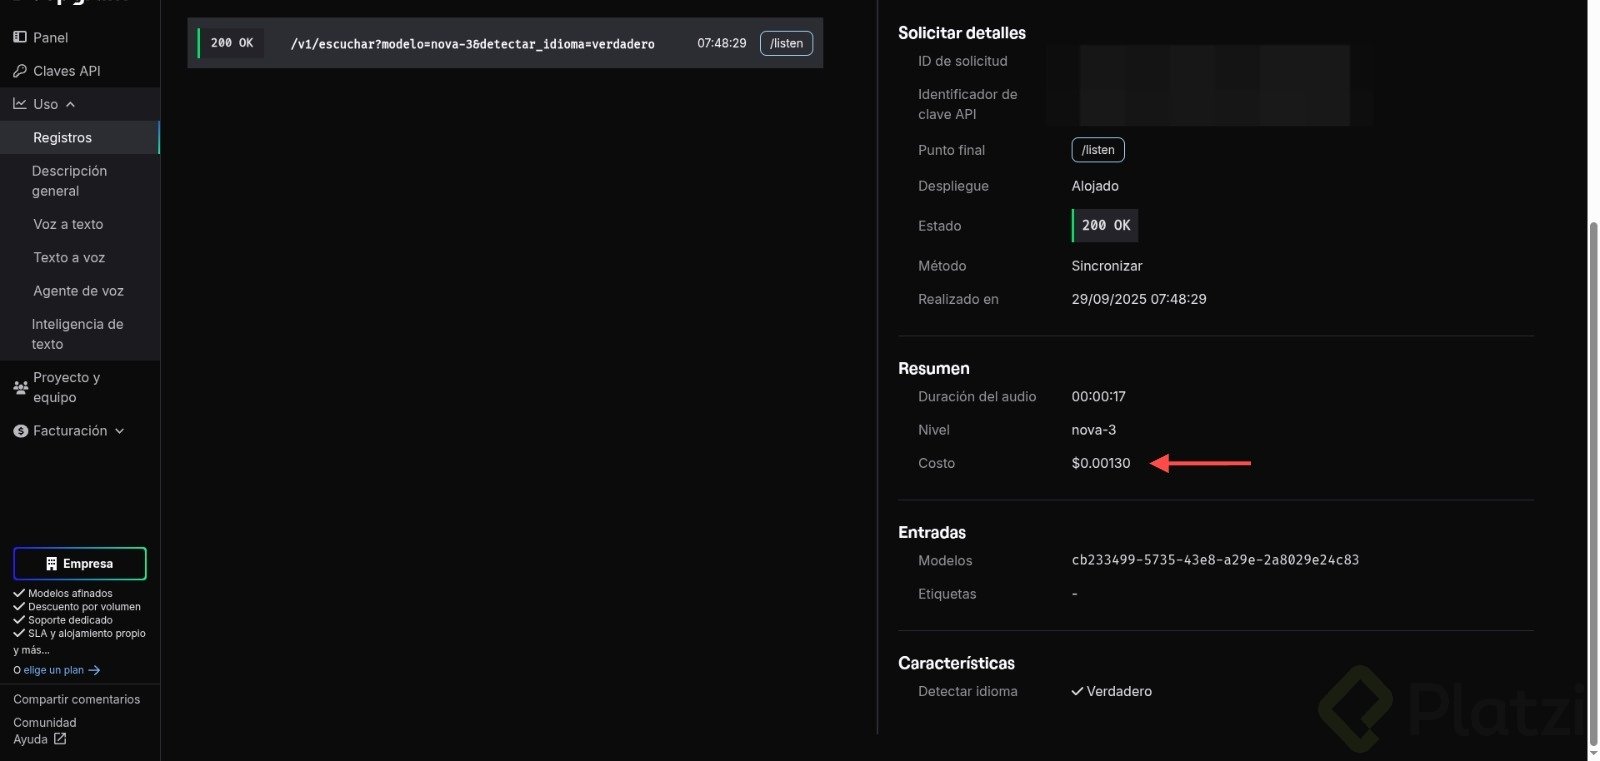Image resolution: width=1600 pixels, height=761 pixels.
Task: Click the Panel sidebar icon
Action: coord(20,38)
